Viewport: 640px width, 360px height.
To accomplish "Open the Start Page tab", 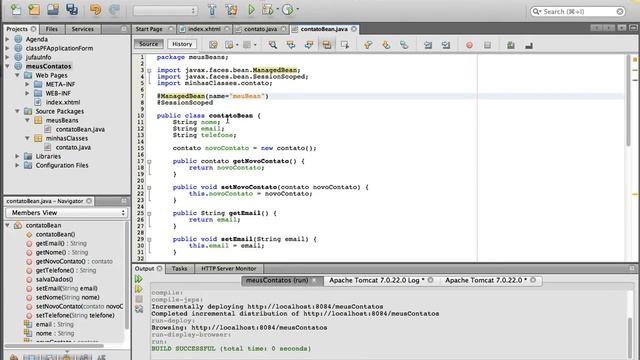I will 149,29.
